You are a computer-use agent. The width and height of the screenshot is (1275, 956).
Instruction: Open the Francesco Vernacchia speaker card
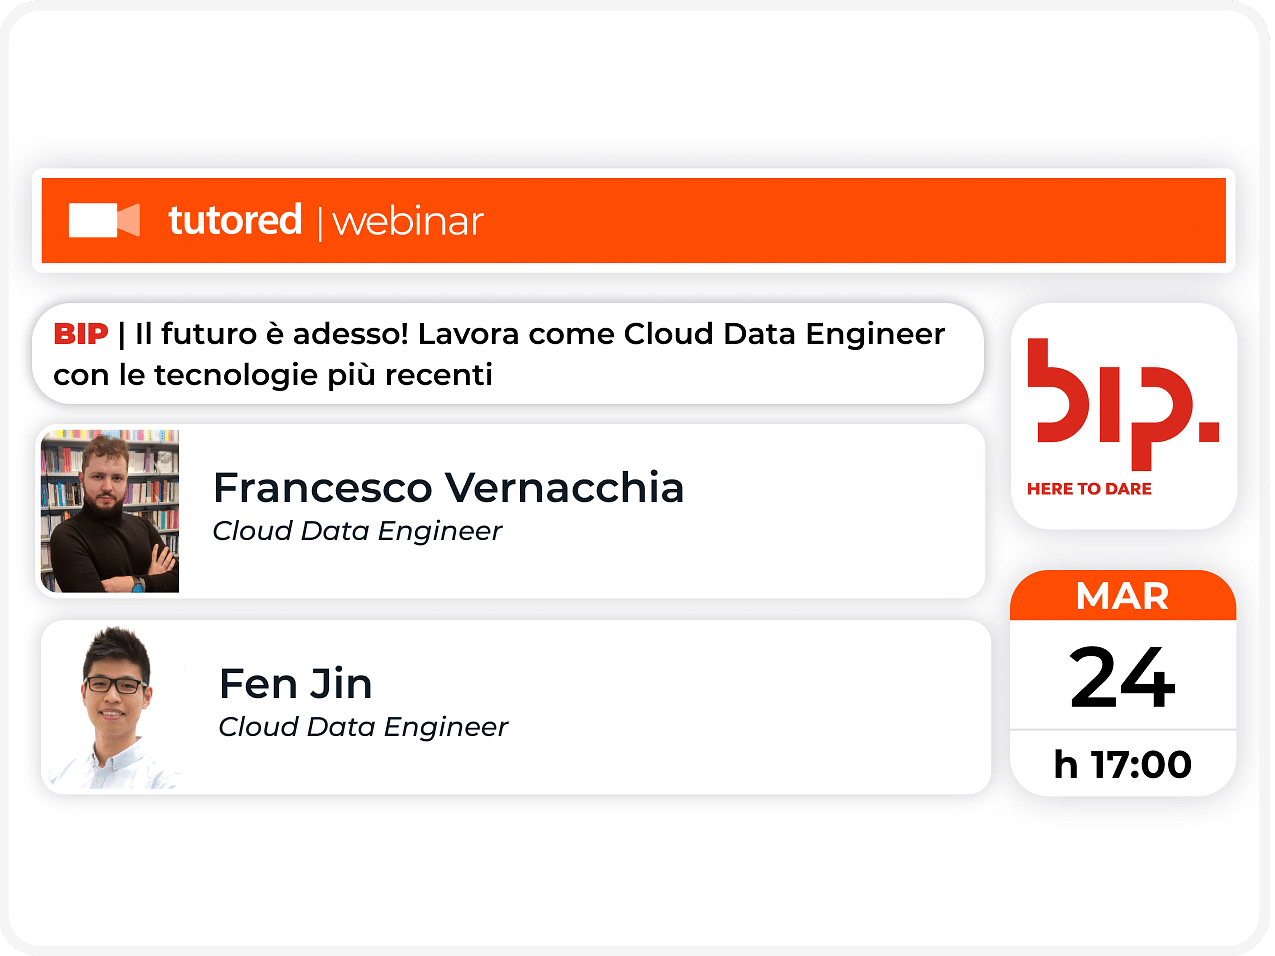(511, 511)
